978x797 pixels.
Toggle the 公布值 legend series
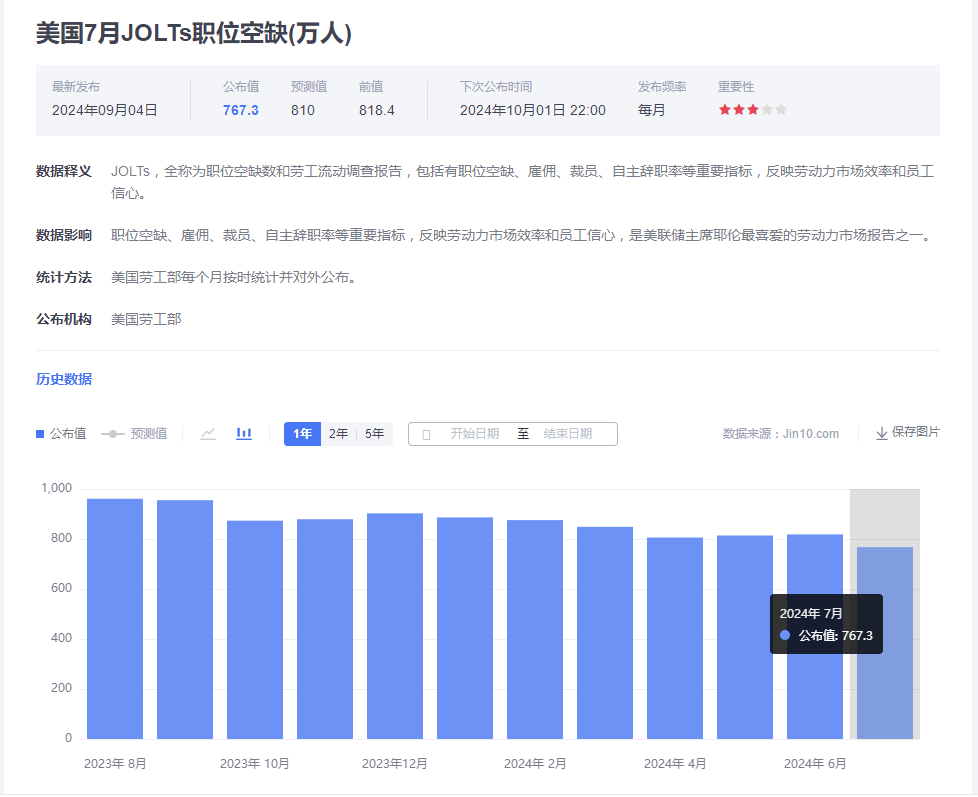pos(61,434)
